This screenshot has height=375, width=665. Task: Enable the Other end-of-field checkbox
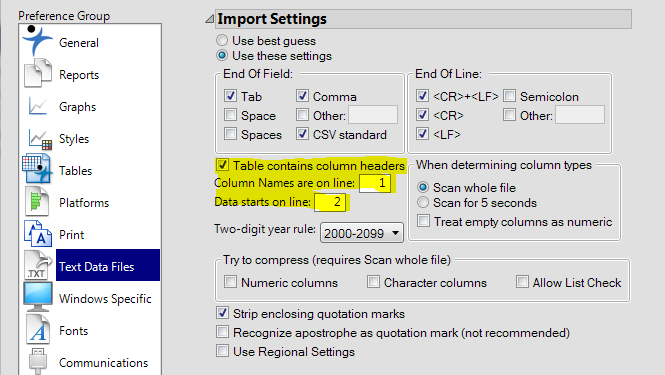pyautogui.click(x=302, y=115)
